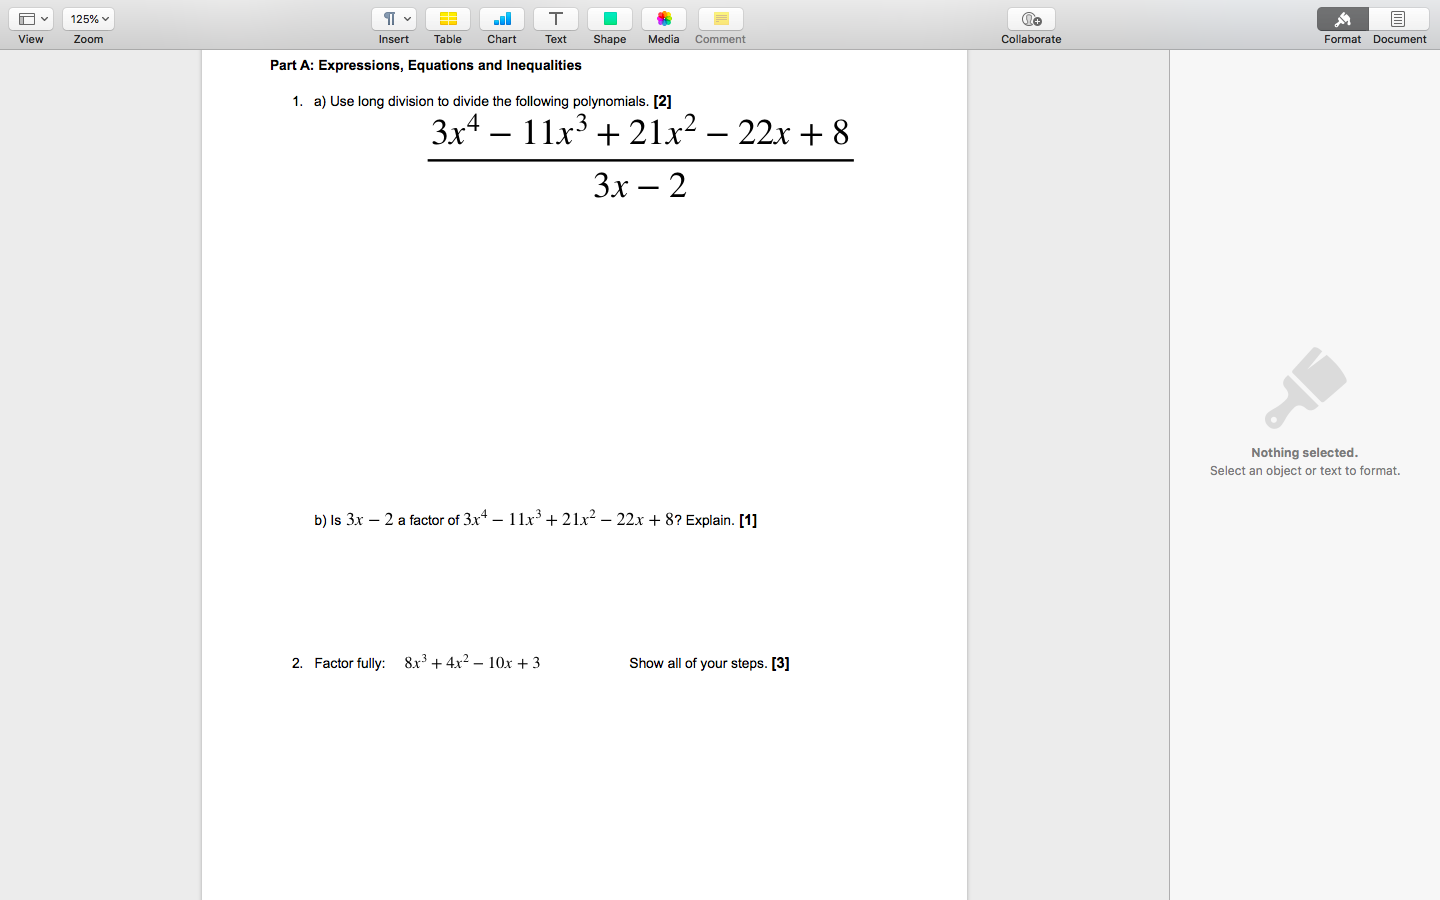This screenshot has height=900, width=1440.
Task: Click the long division instruction text
Action: [x=492, y=101]
